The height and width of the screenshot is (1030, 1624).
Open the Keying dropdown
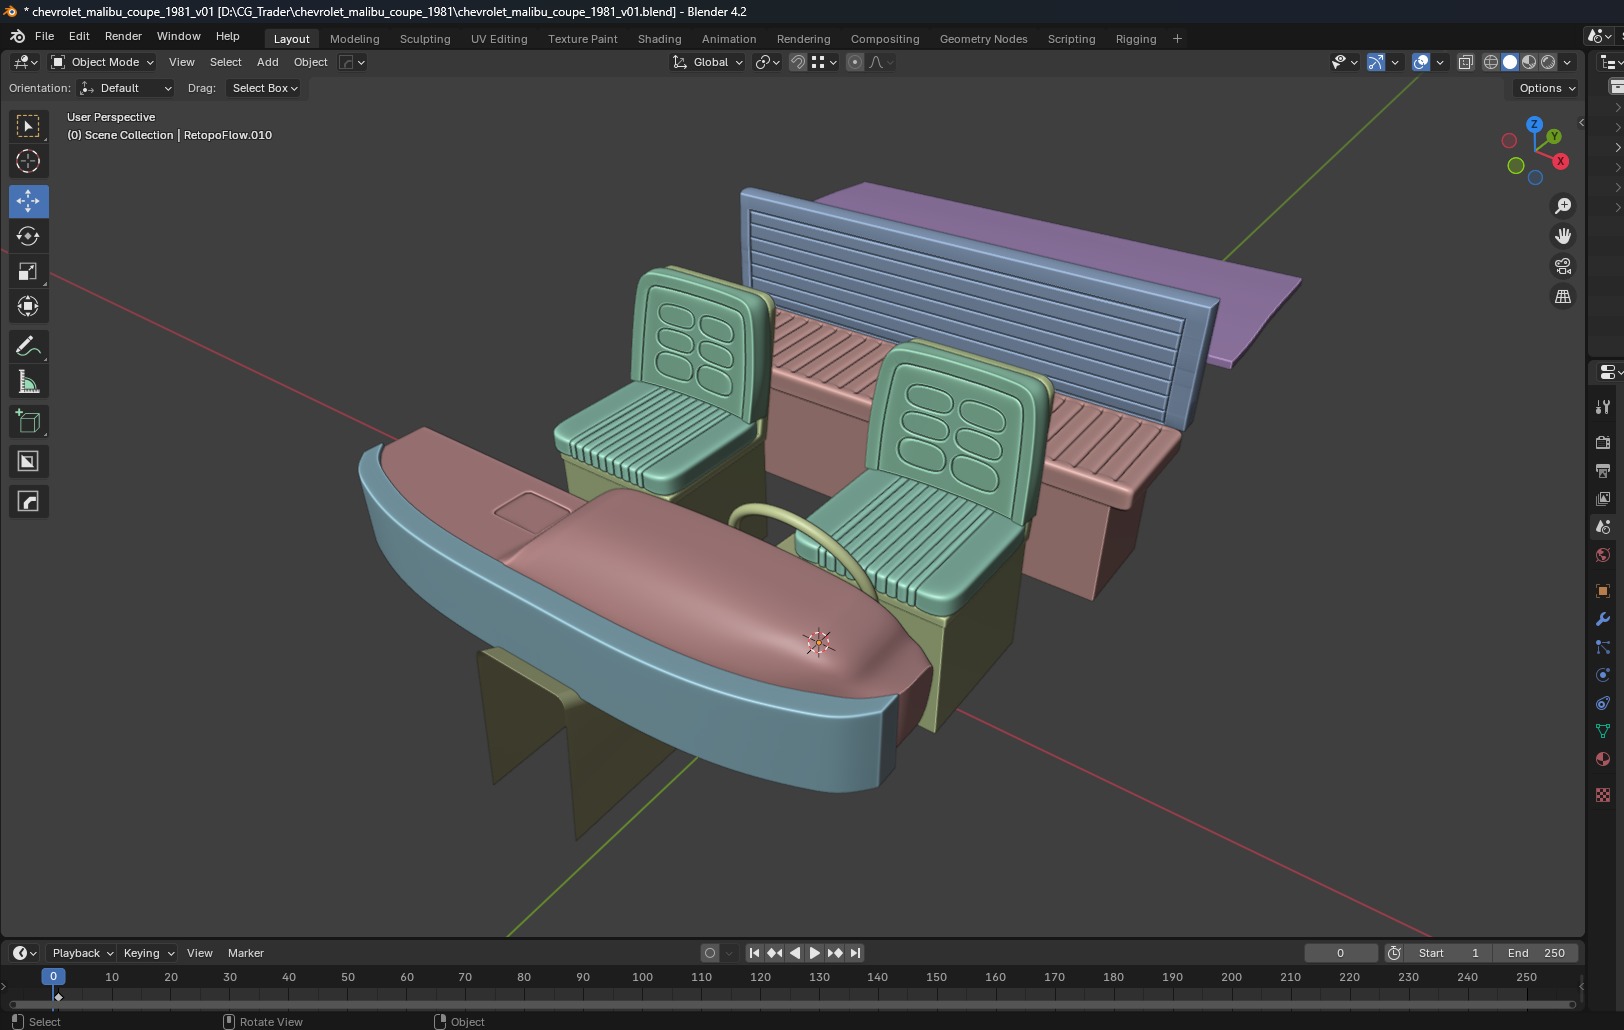click(x=148, y=953)
